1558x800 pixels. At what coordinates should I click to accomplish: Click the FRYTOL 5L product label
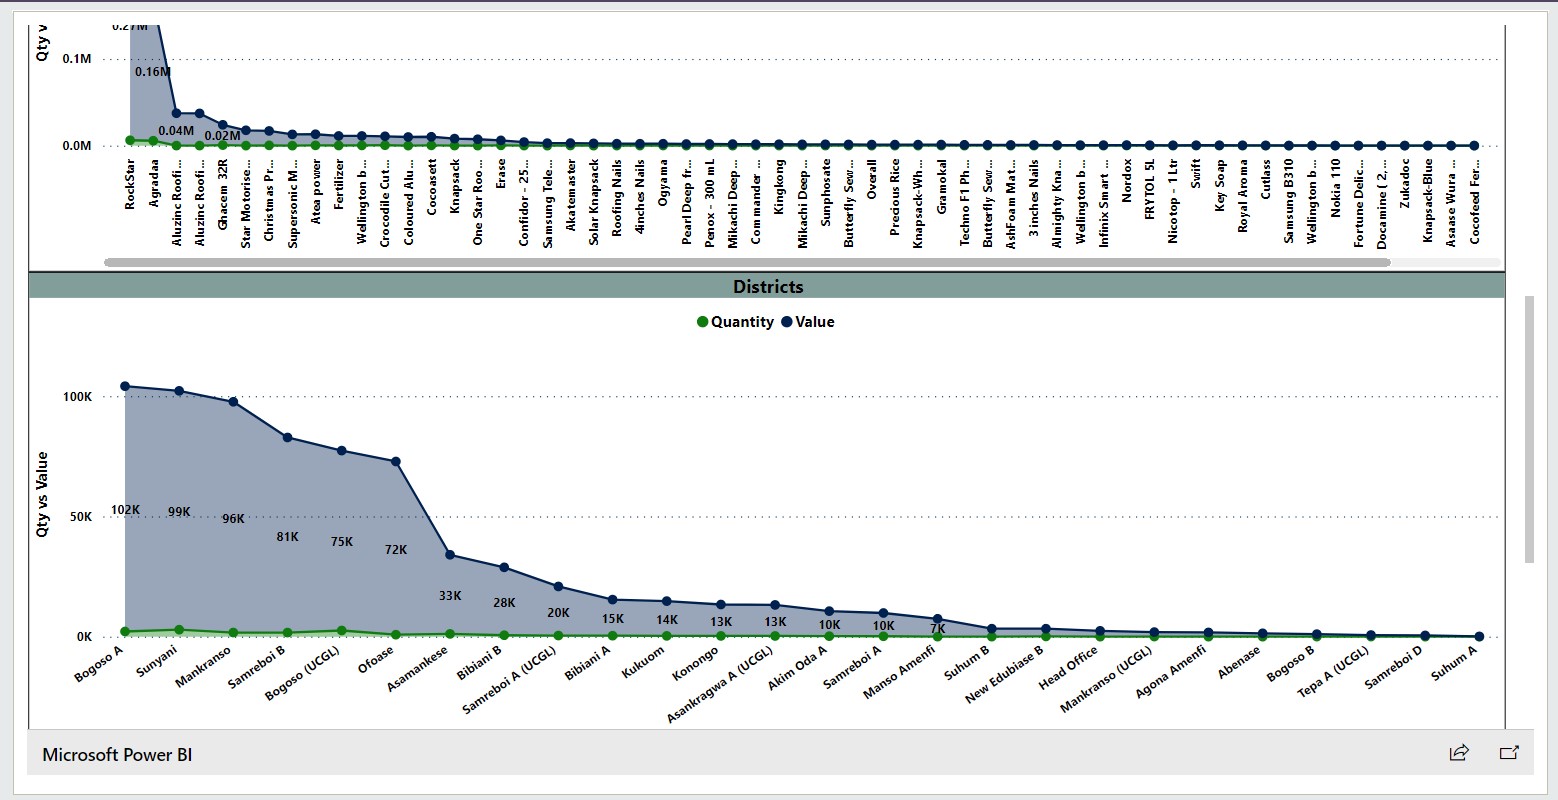point(1150,189)
